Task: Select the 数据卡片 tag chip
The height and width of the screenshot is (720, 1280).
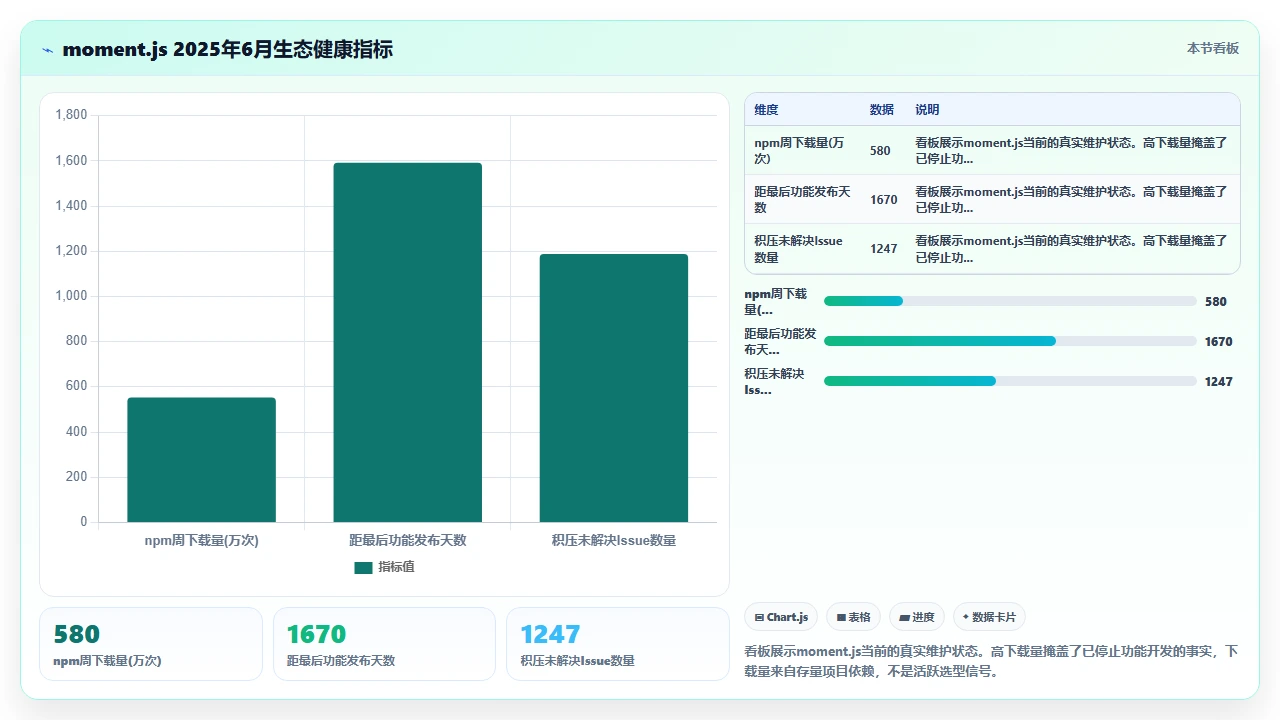Action: (989, 617)
